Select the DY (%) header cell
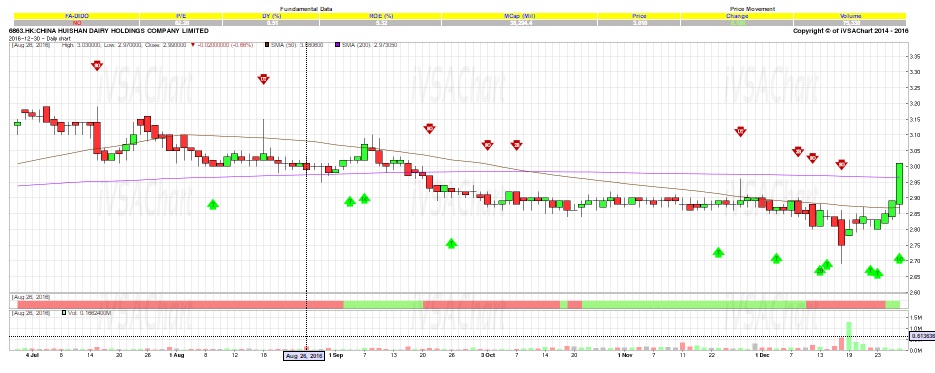The image size is (935, 373). point(271,15)
